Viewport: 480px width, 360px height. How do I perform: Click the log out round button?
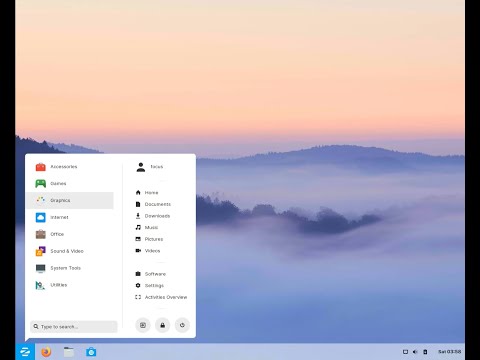pos(143,325)
